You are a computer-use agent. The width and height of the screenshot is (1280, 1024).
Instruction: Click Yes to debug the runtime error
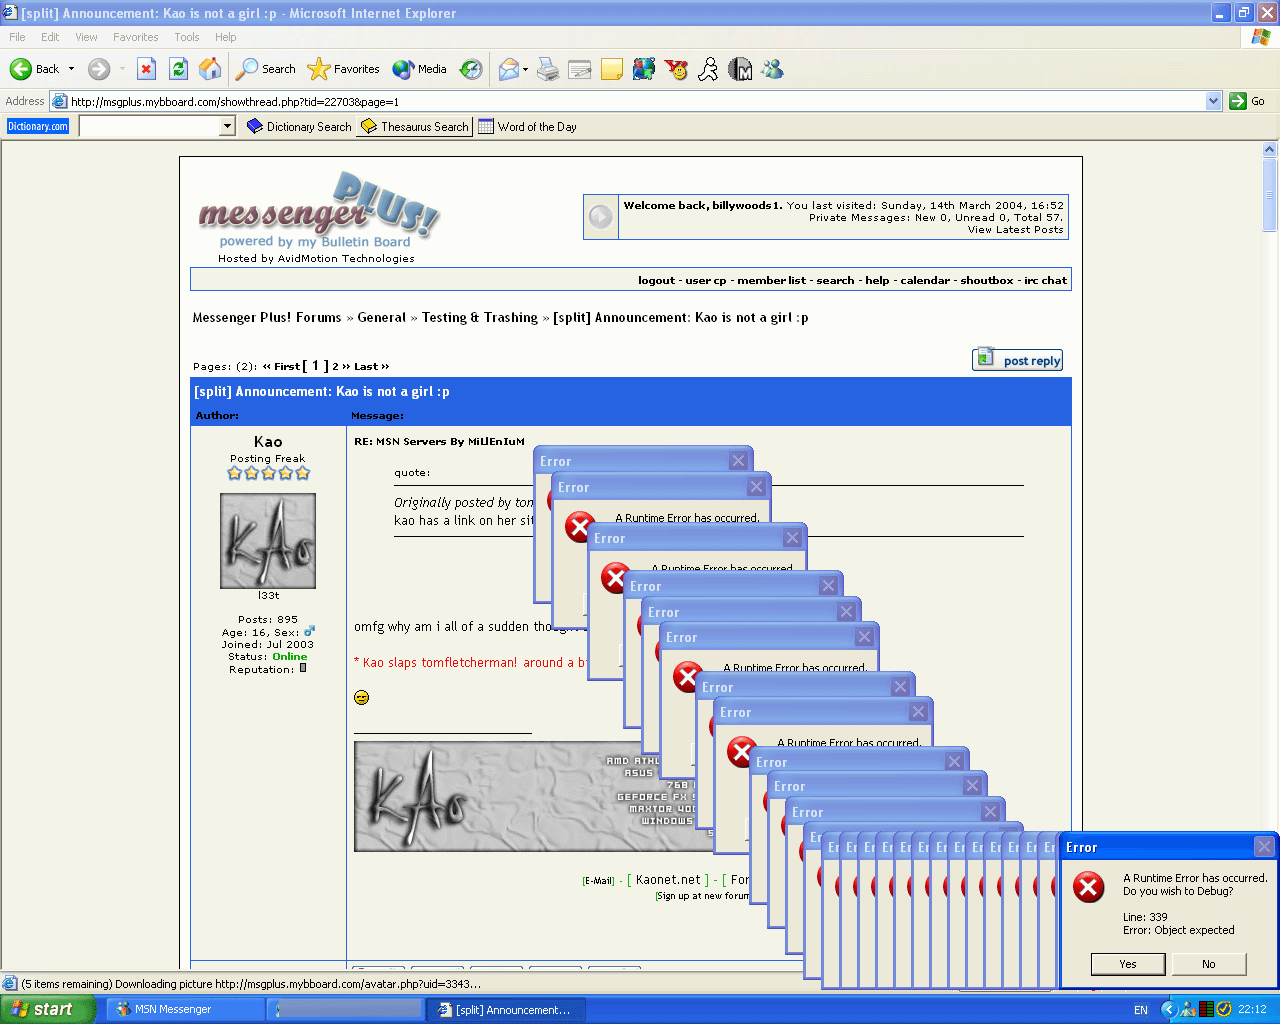coord(1128,964)
